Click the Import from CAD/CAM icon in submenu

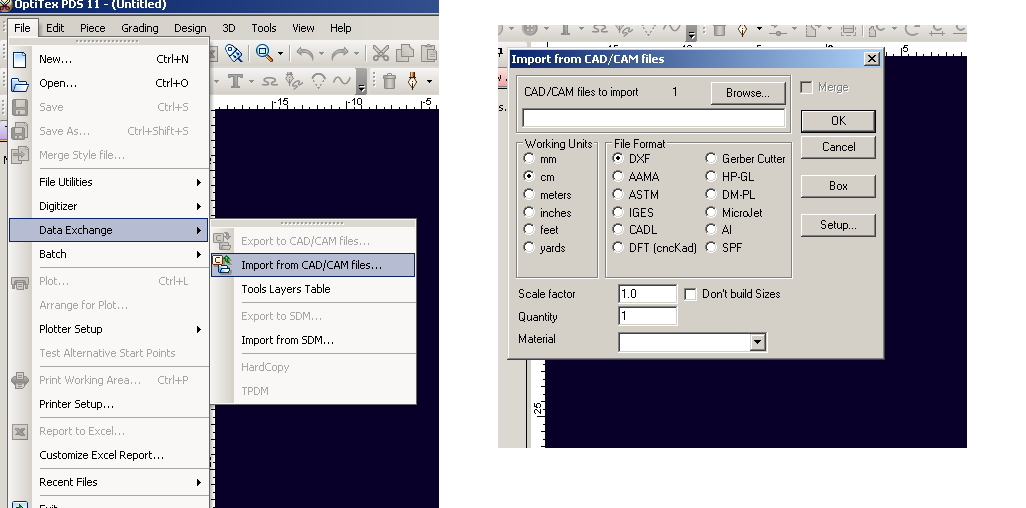pyautogui.click(x=222, y=265)
